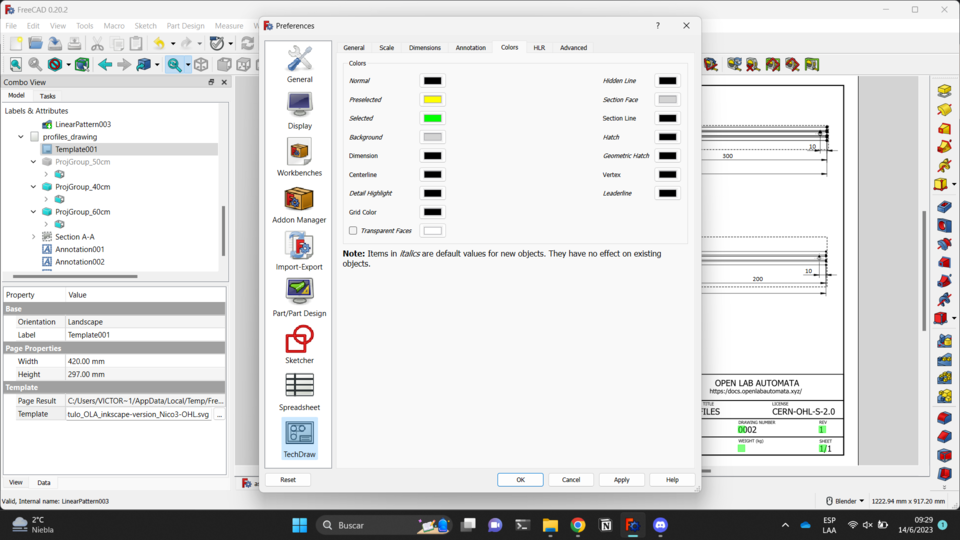Screen dimensions: 960x540
Task: Open Import-Export preferences
Action: tap(299, 251)
